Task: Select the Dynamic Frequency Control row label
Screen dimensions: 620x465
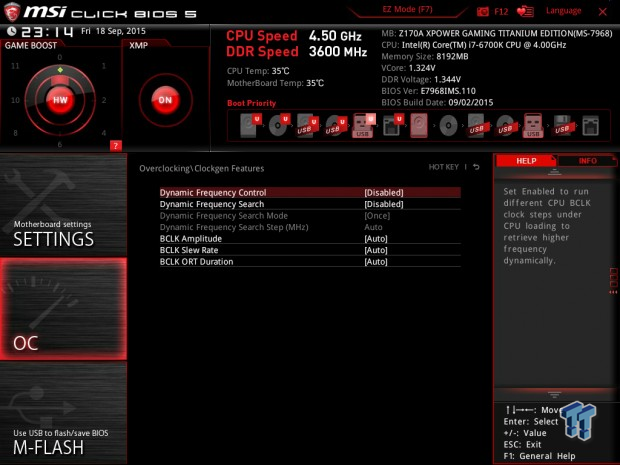Action: [x=213, y=193]
